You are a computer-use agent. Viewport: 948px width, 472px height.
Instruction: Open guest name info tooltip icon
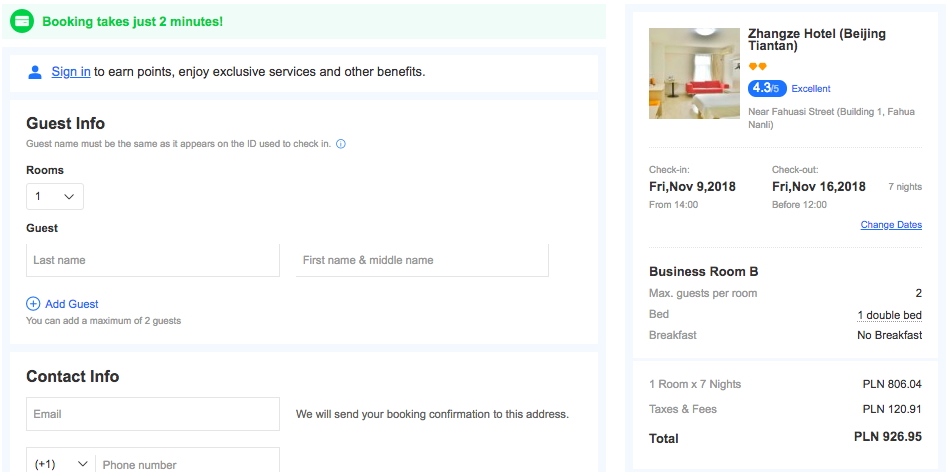click(340, 144)
